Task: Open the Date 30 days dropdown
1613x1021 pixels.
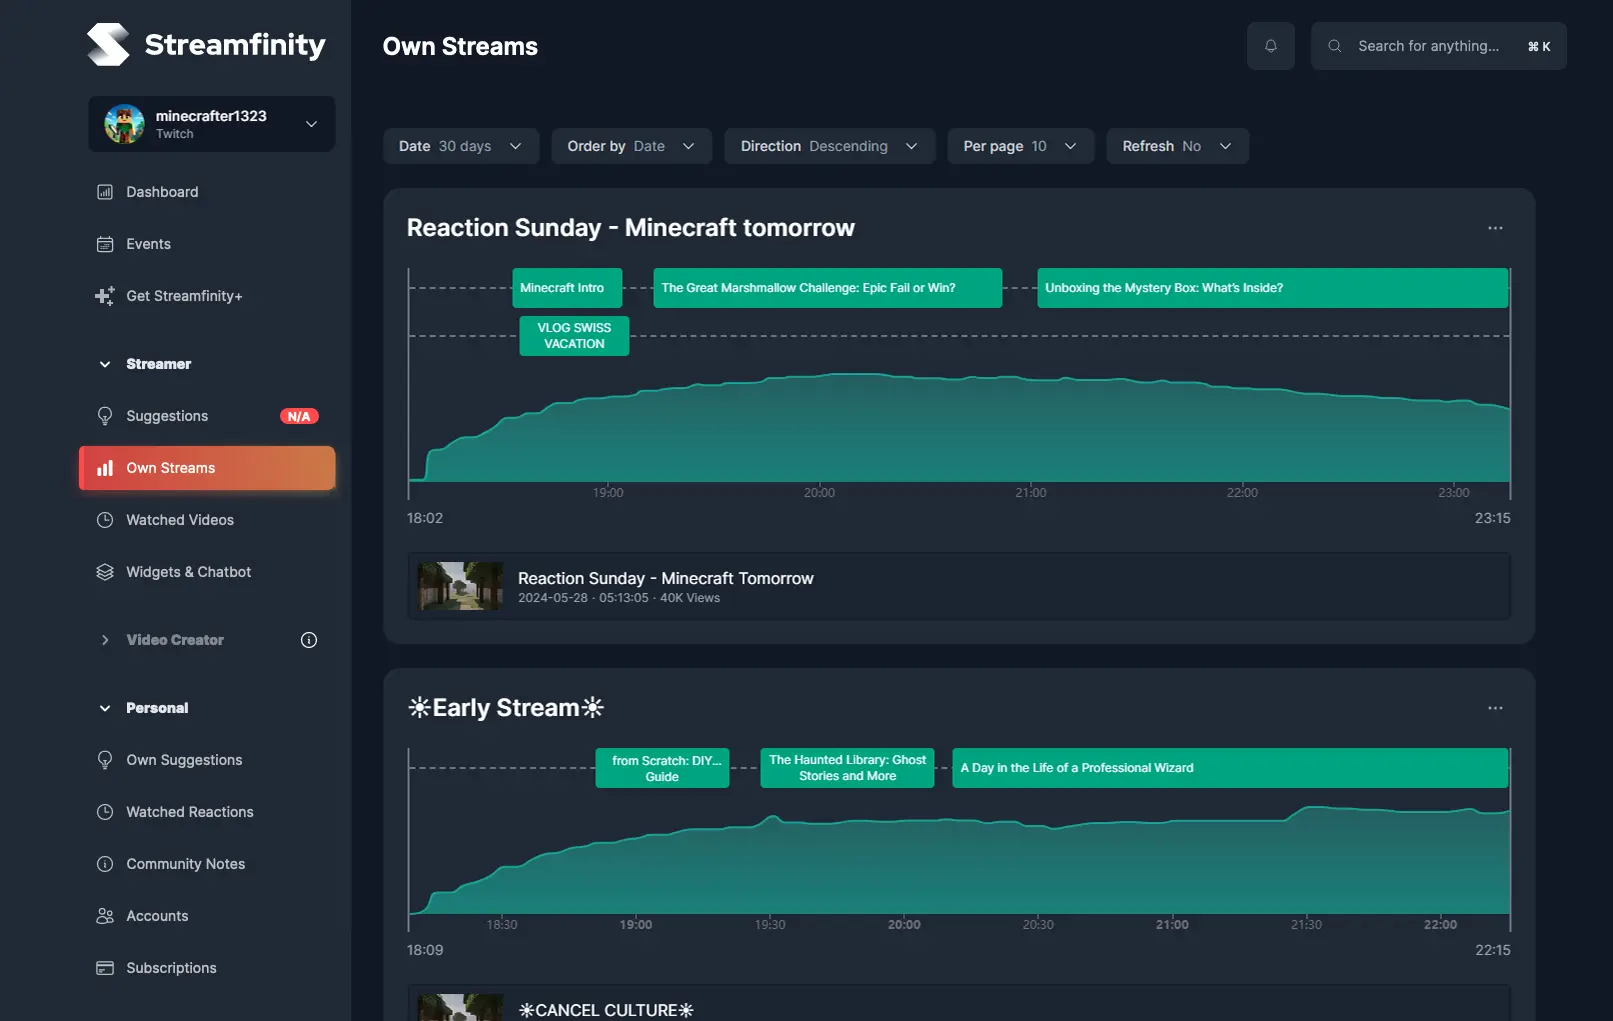Action: 461,146
